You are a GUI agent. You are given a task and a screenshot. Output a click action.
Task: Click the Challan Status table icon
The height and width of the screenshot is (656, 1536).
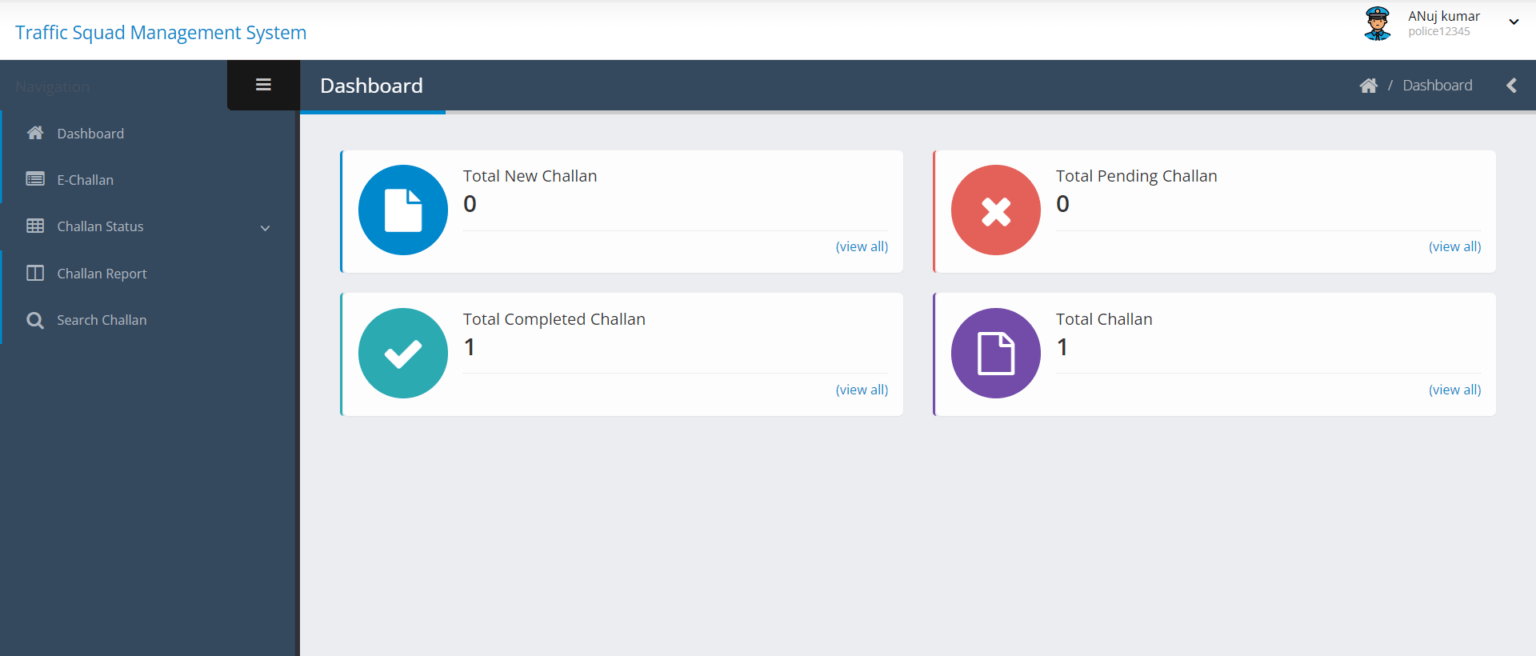(x=35, y=227)
